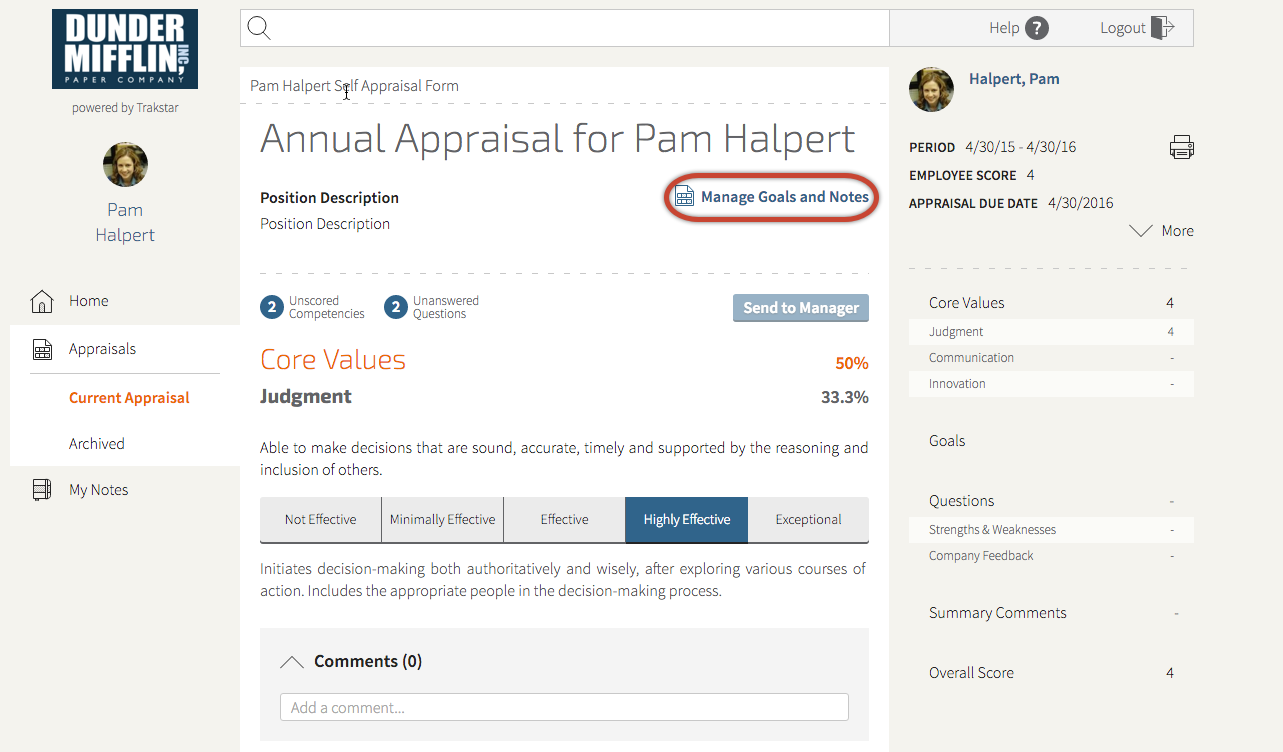1283x752 pixels.
Task: Click the Add a comment field
Action: coord(564,707)
